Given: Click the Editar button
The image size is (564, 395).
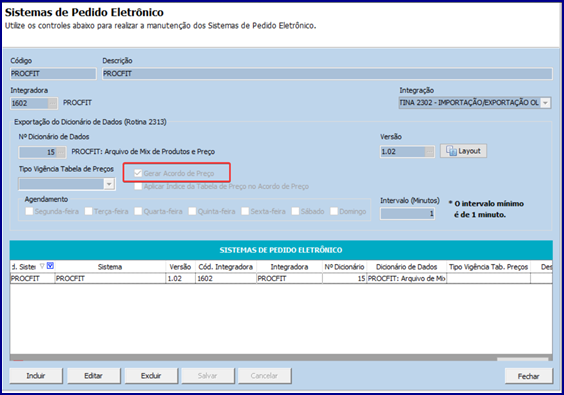Looking at the screenshot, I should [94, 376].
